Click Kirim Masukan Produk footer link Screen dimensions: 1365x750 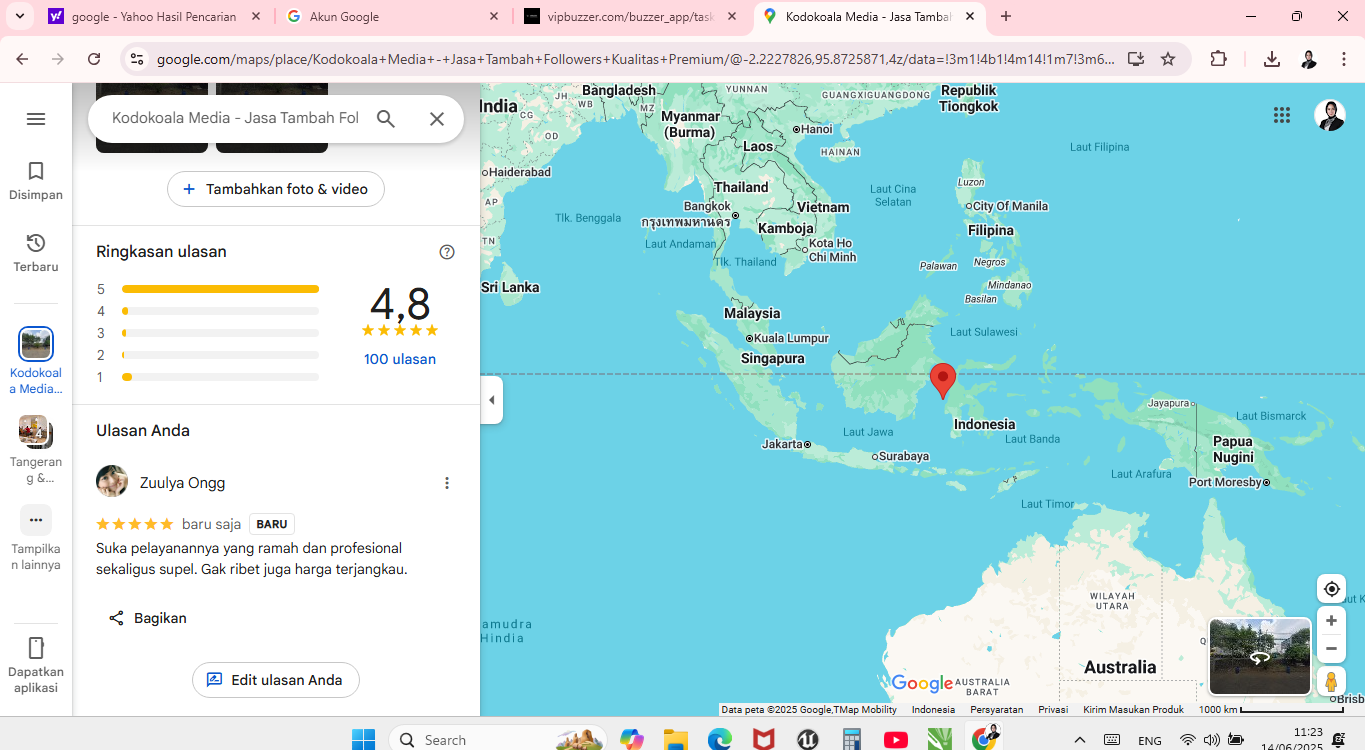(x=1133, y=709)
